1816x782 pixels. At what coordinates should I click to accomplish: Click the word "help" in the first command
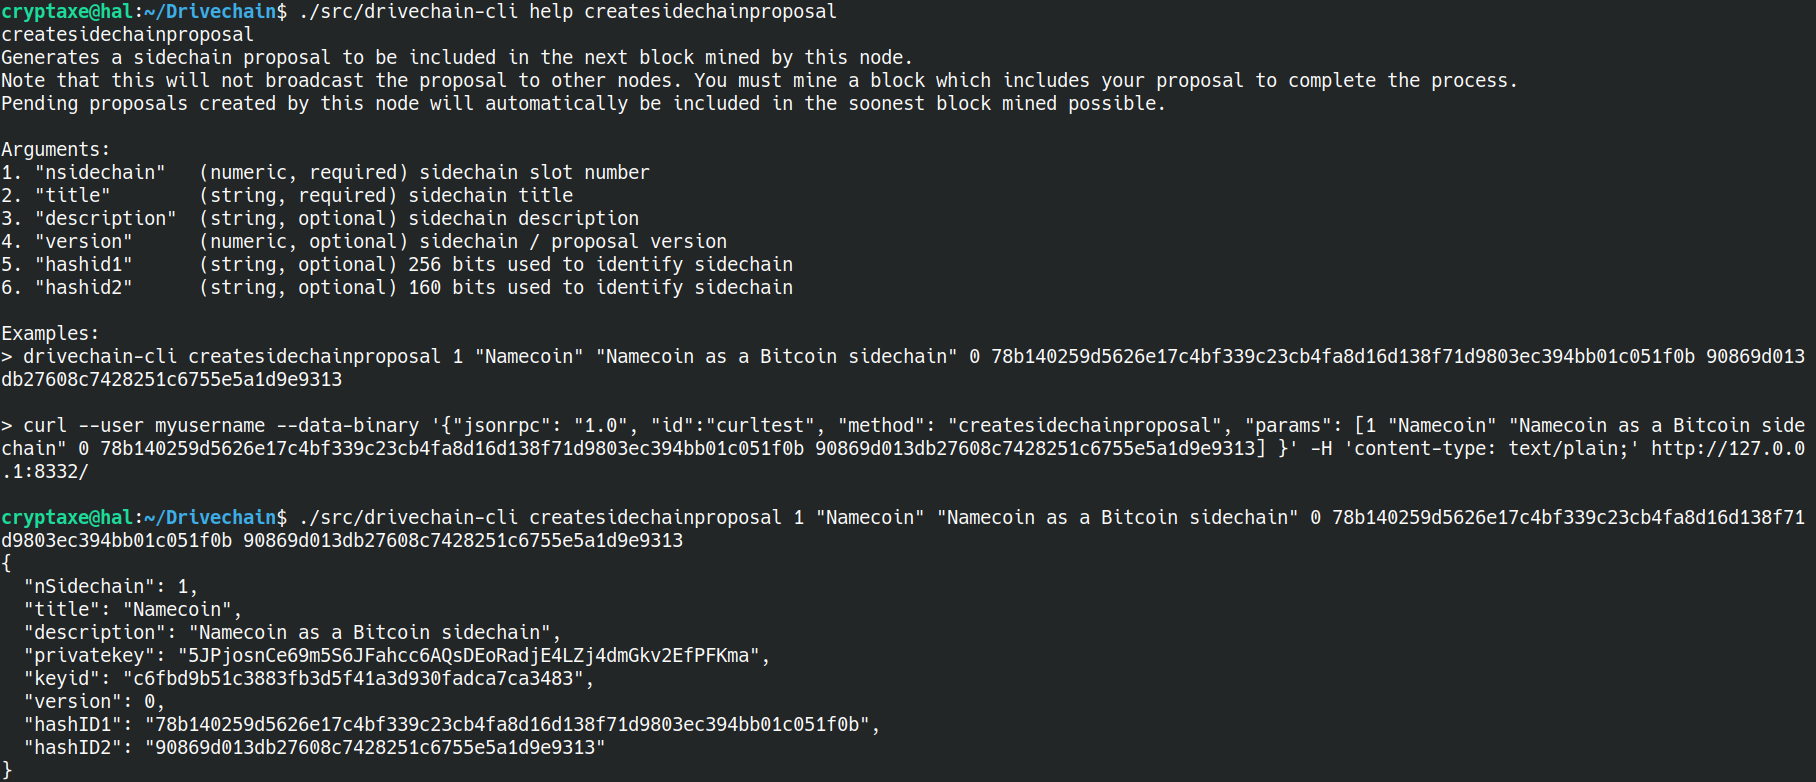[x=551, y=12]
